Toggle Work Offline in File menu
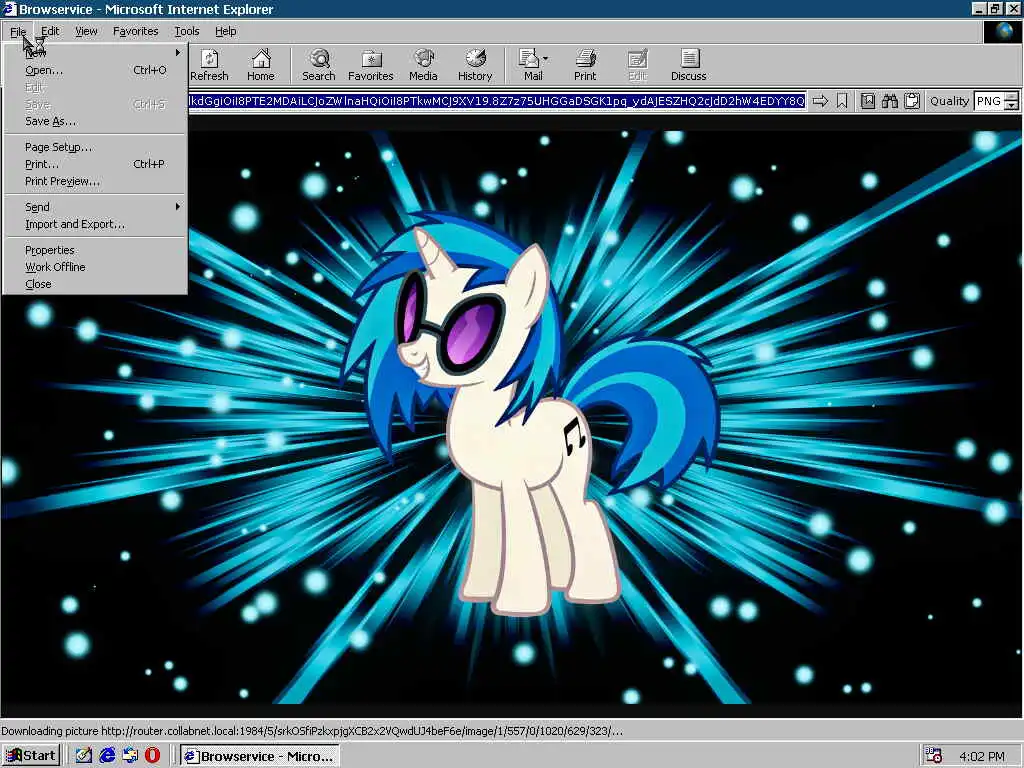The height and width of the screenshot is (768, 1024). 95,267
